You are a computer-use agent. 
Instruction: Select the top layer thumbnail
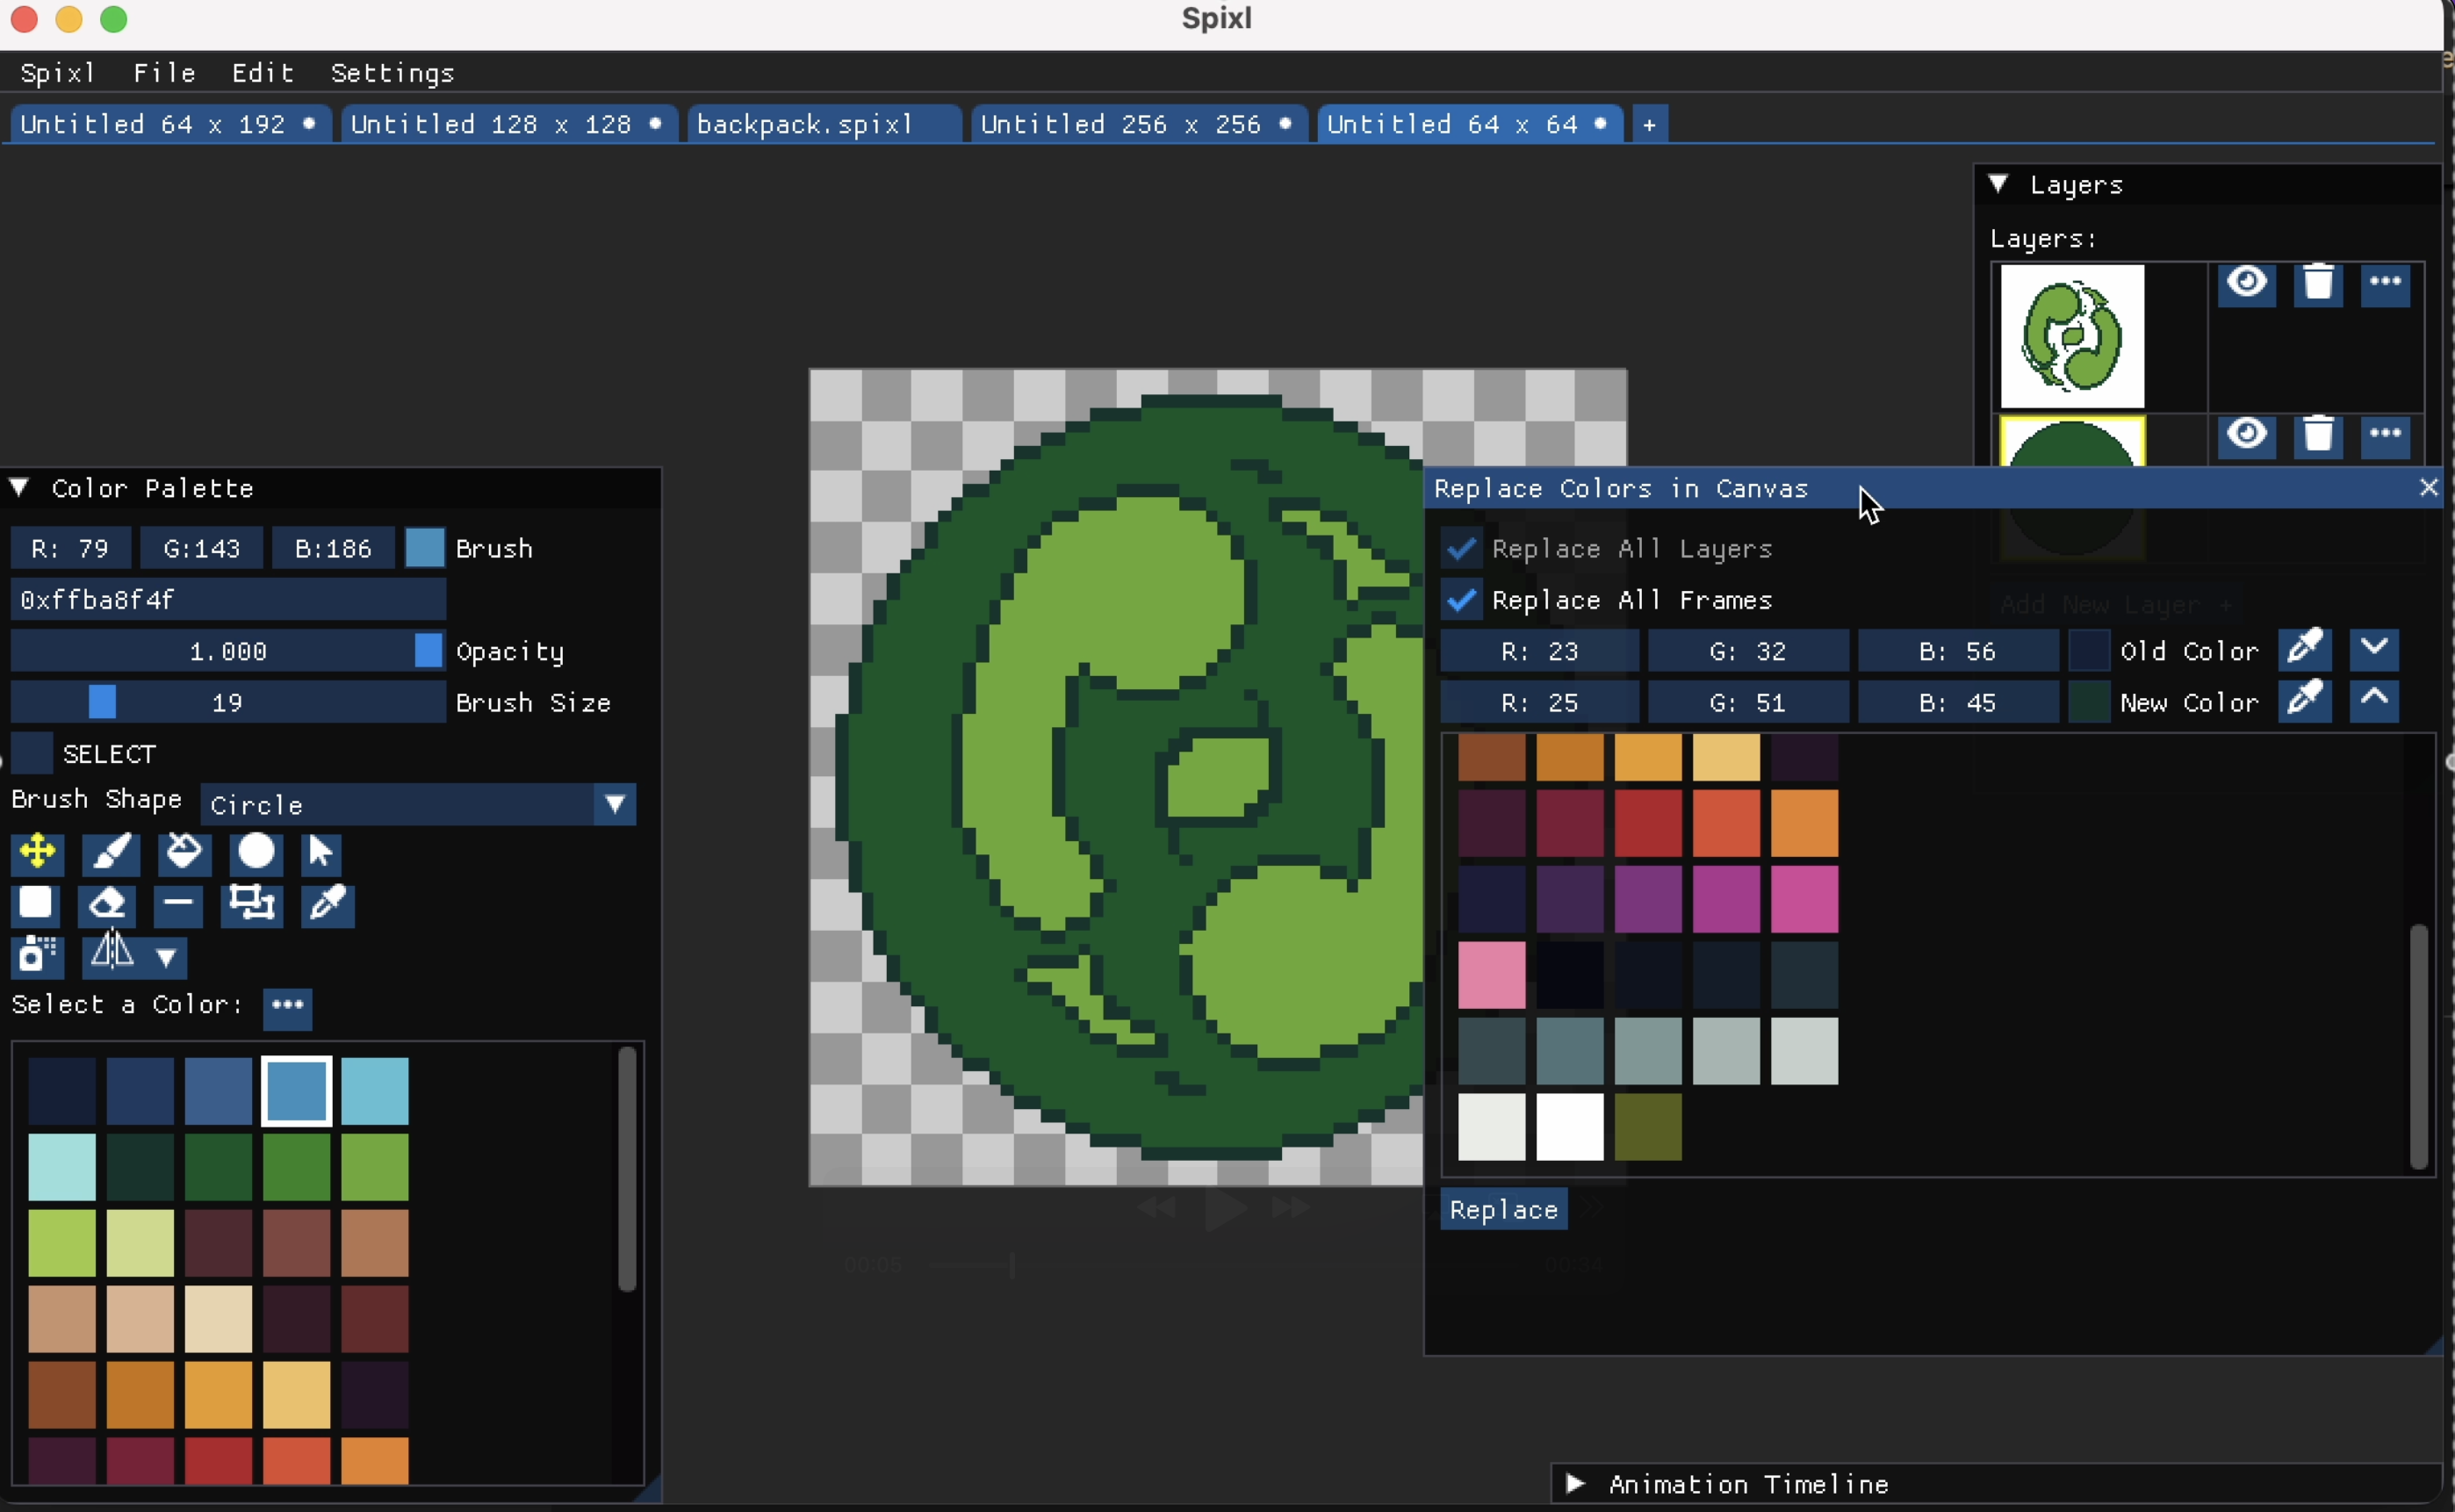tap(2072, 336)
